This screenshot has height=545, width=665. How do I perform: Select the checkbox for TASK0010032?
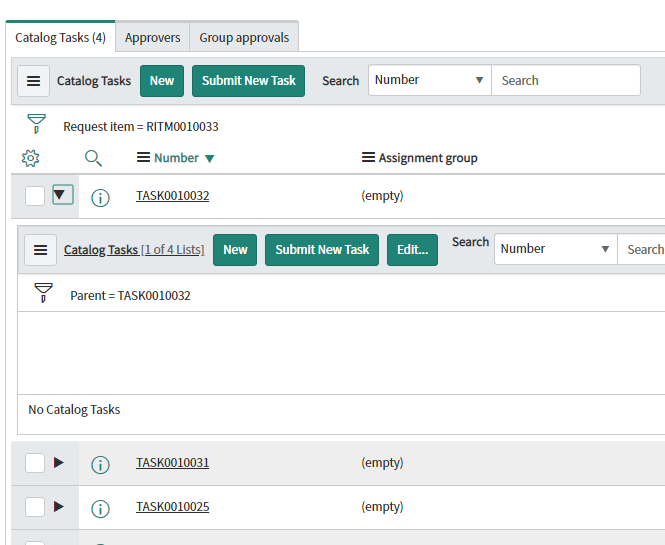[x=35, y=196]
